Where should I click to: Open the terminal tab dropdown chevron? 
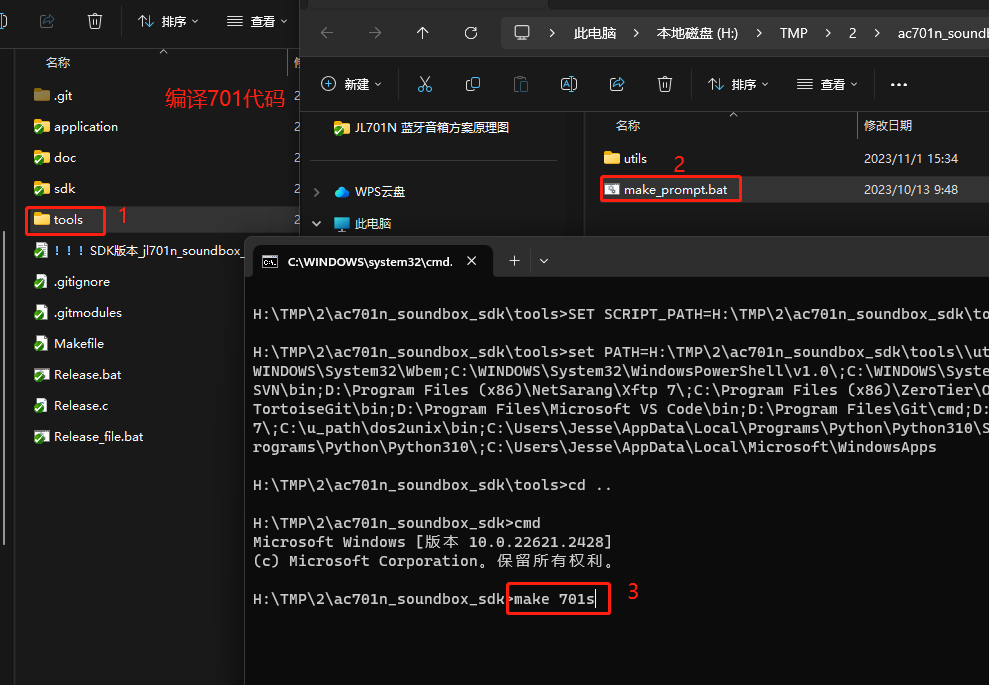(x=544, y=261)
